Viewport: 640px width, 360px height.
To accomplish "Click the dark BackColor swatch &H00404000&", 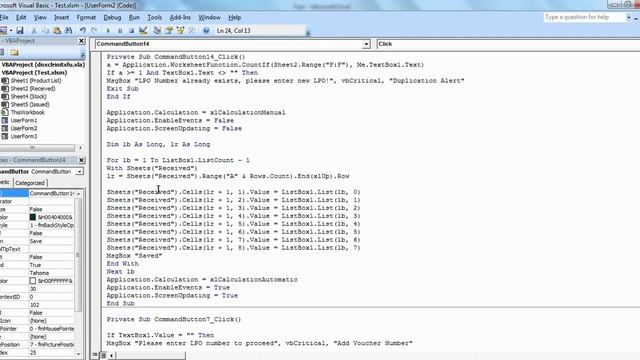I will [x=33, y=217].
